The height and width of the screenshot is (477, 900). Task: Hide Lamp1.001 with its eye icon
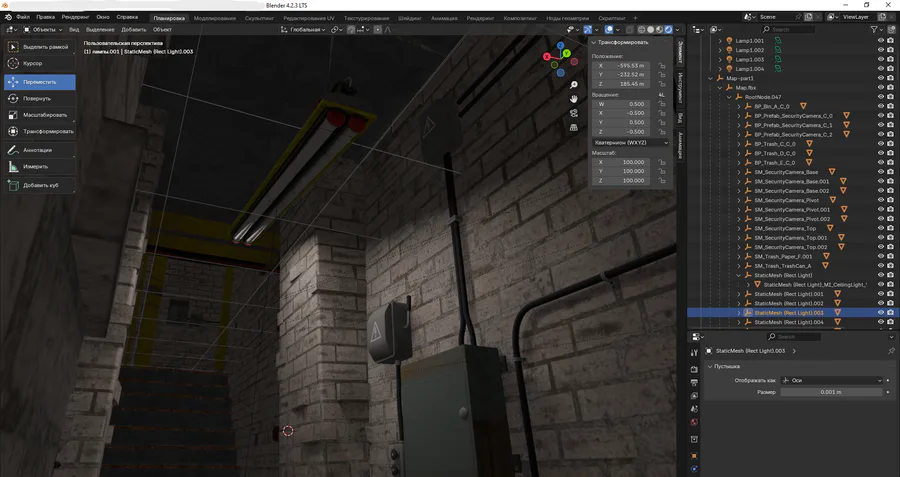click(880, 41)
